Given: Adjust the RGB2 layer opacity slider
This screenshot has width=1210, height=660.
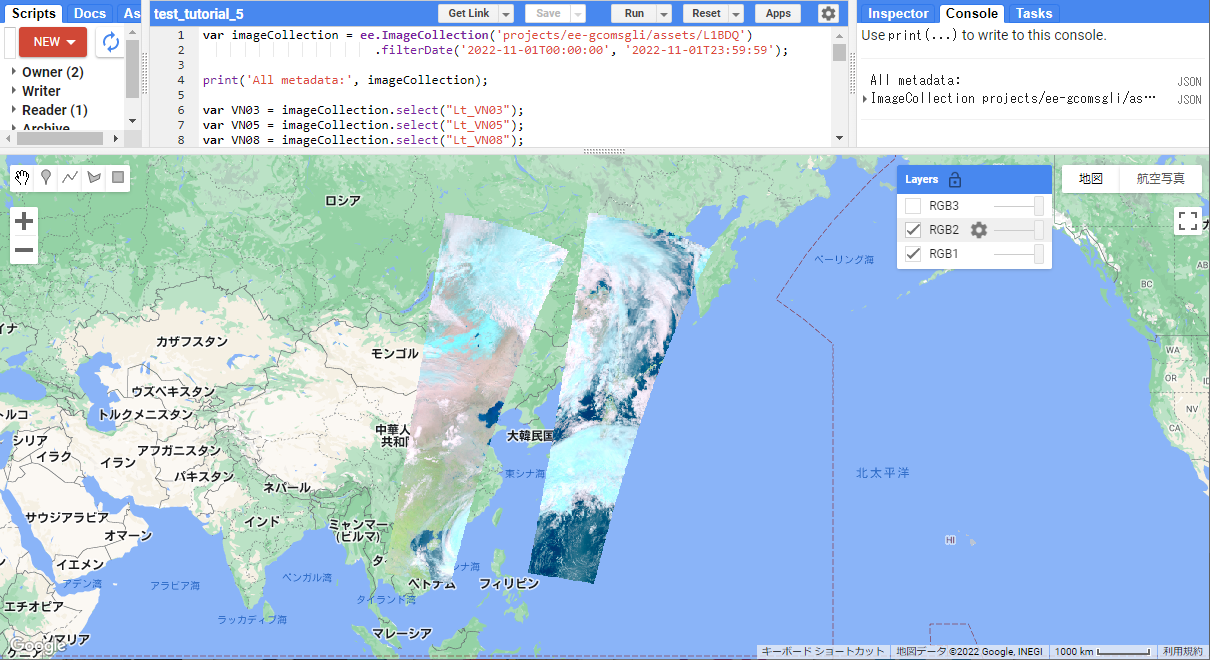Looking at the screenshot, I should 1038,230.
